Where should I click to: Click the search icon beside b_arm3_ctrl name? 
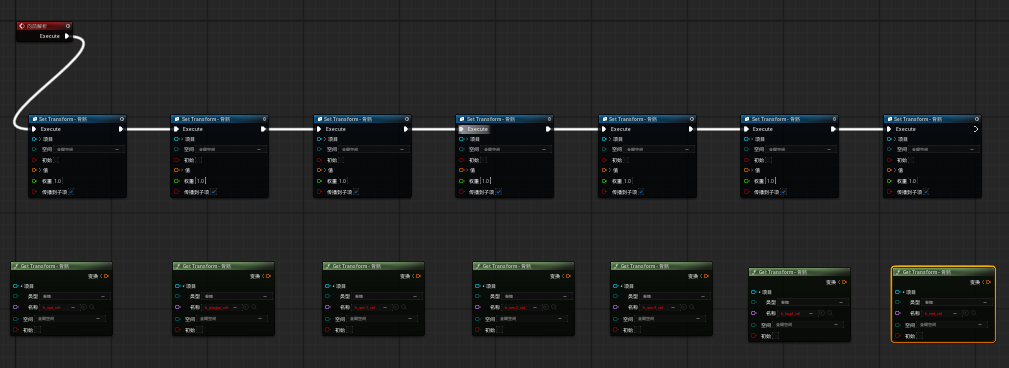tap(692, 307)
